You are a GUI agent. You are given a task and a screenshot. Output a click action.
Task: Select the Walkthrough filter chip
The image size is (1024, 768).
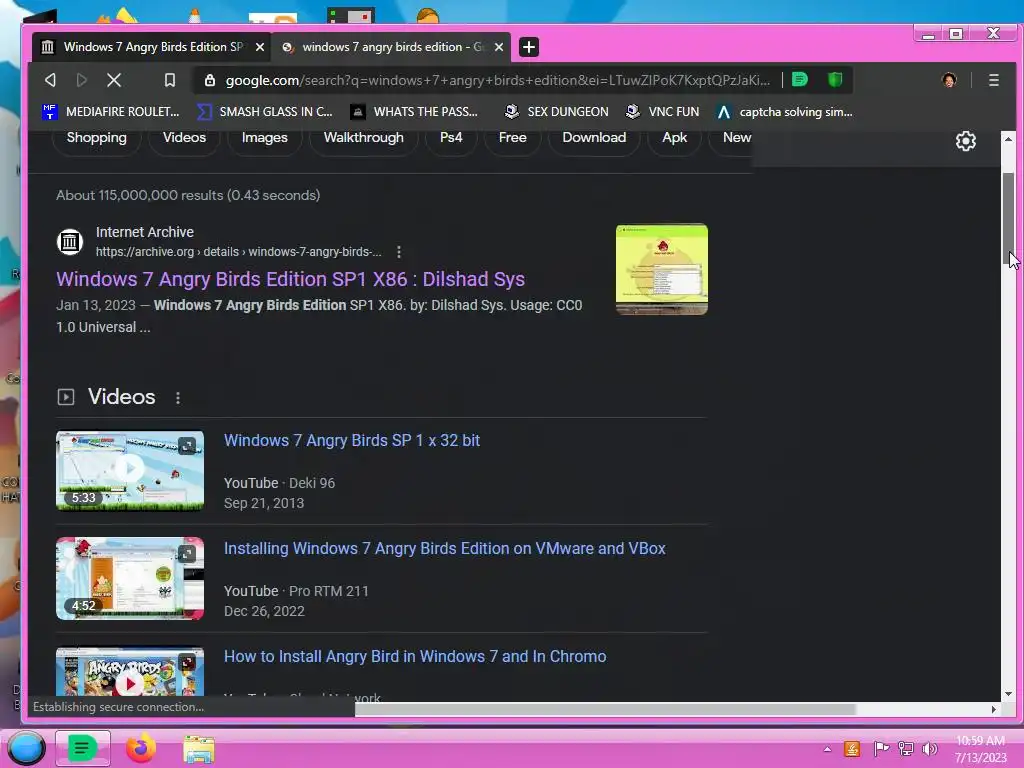pos(364,137)
